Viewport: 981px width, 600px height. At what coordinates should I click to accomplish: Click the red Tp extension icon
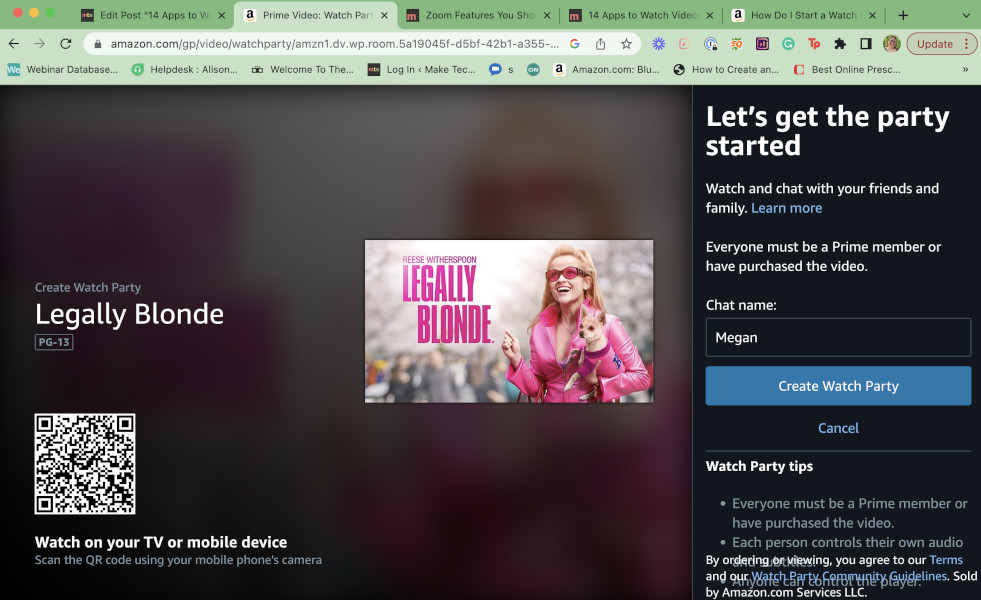(814, 44)
